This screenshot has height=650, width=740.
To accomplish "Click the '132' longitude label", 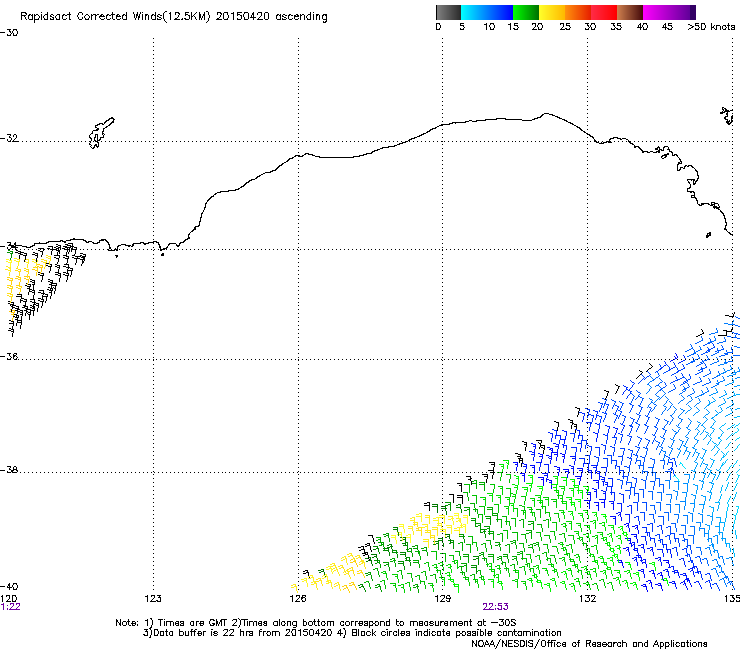I will 587,599.
